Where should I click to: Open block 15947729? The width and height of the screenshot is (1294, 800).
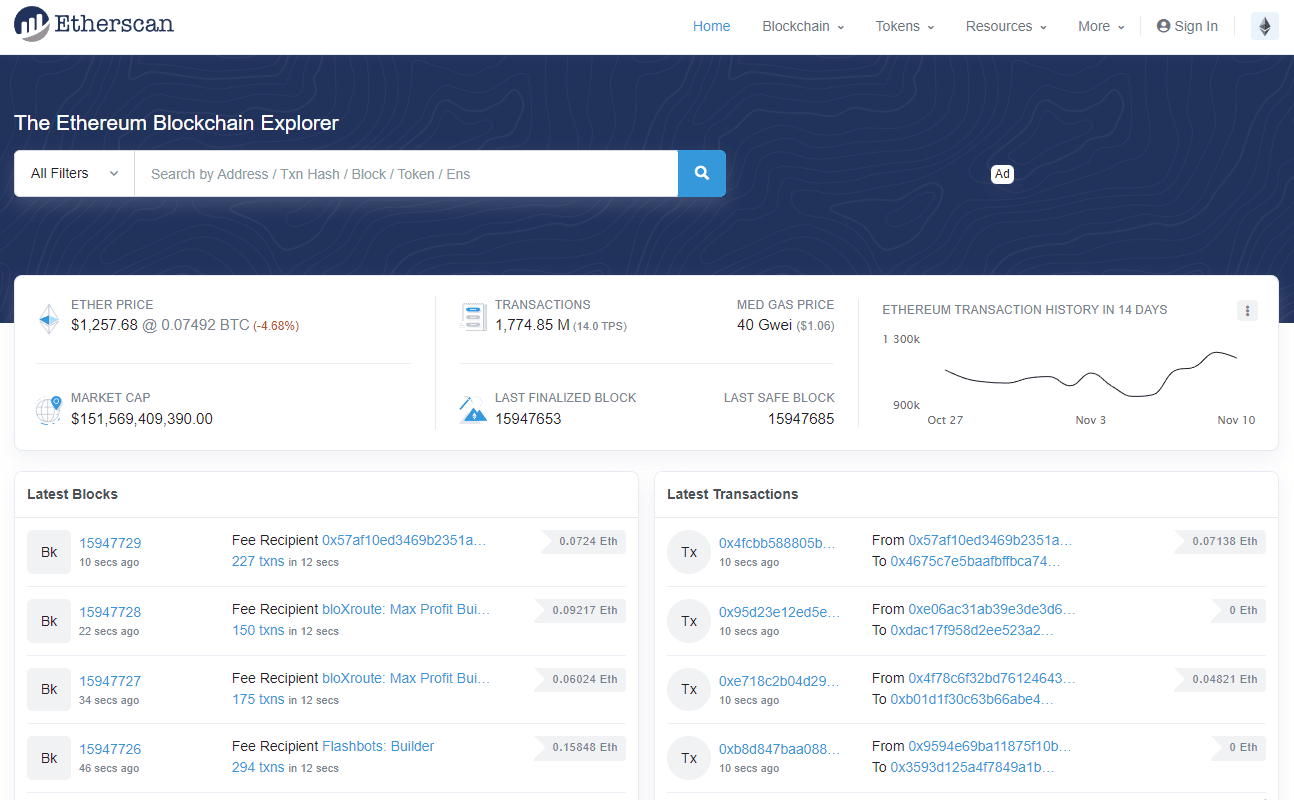(x=110, y=543)
